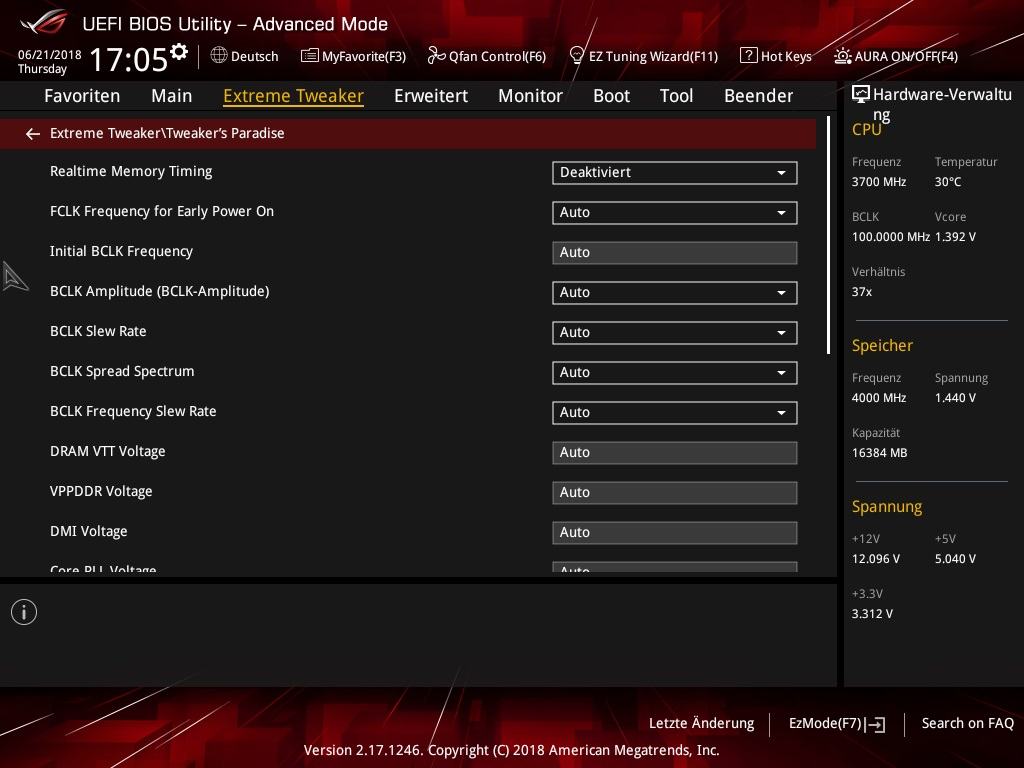The image size is (1024, 768).
Task: Open the Favoriten tab
Action: tap(82, 96)
